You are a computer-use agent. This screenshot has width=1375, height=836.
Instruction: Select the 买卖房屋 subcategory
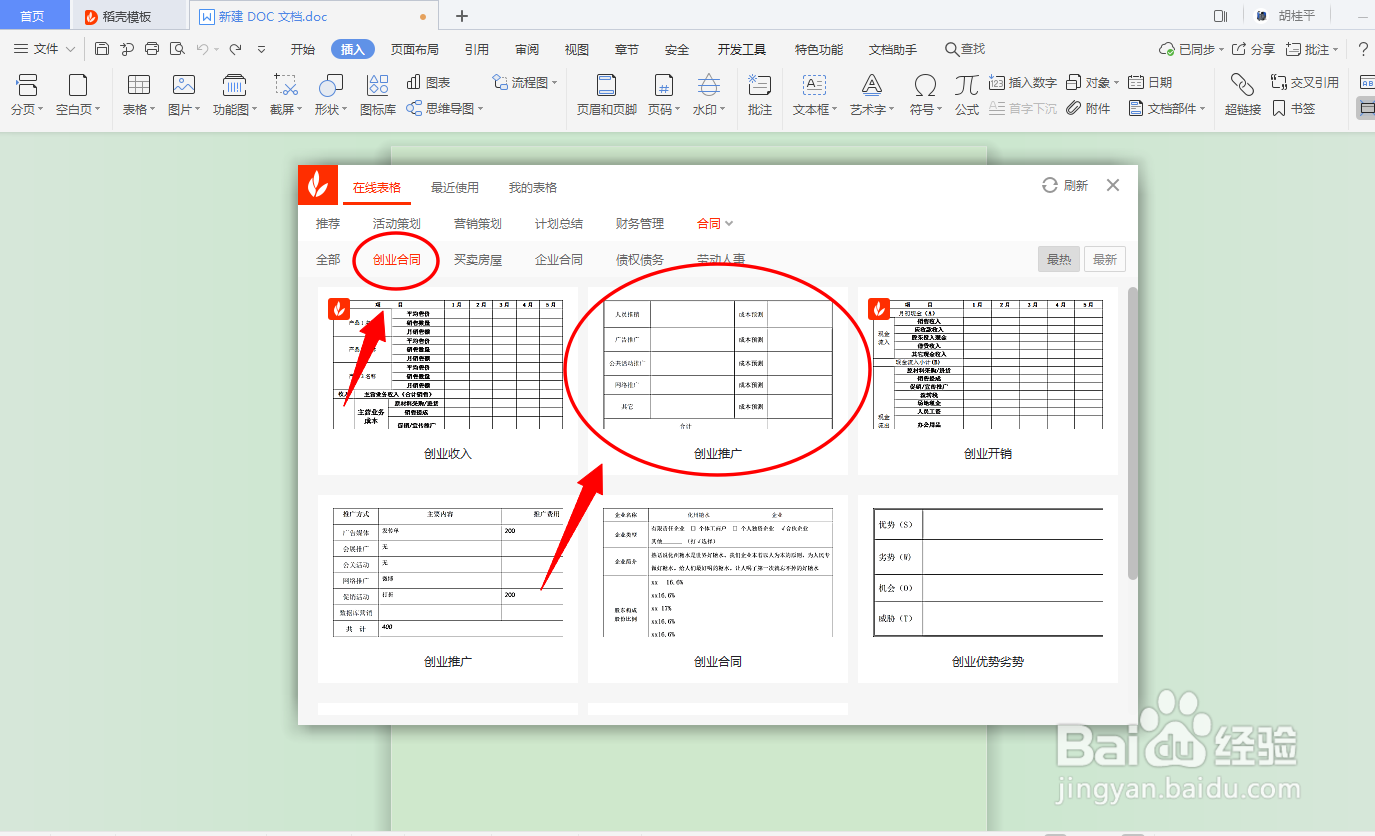[x=478, y=260]
